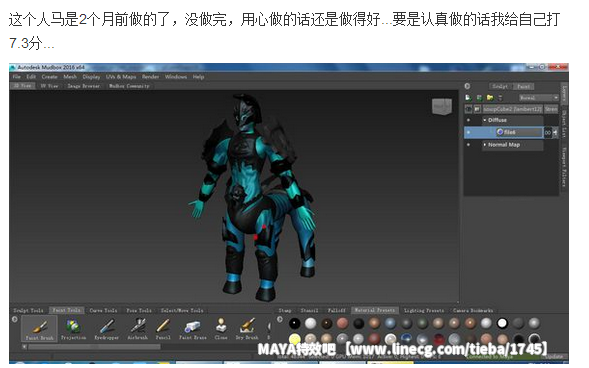Select the Paint Erase tool
Viewport: 589px width, 368px height.
coord(192,329)
